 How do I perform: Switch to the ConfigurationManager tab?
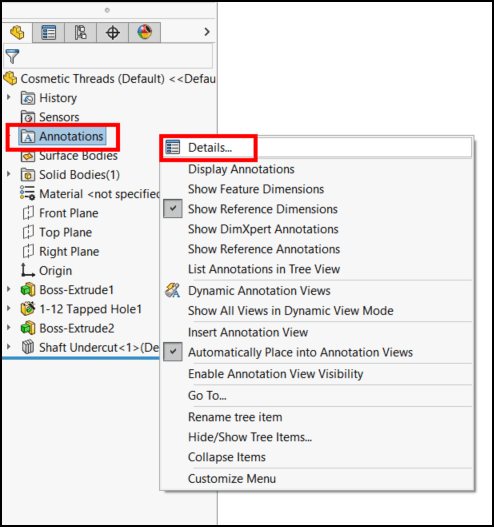pyautogui.click(x=80, y=33)
